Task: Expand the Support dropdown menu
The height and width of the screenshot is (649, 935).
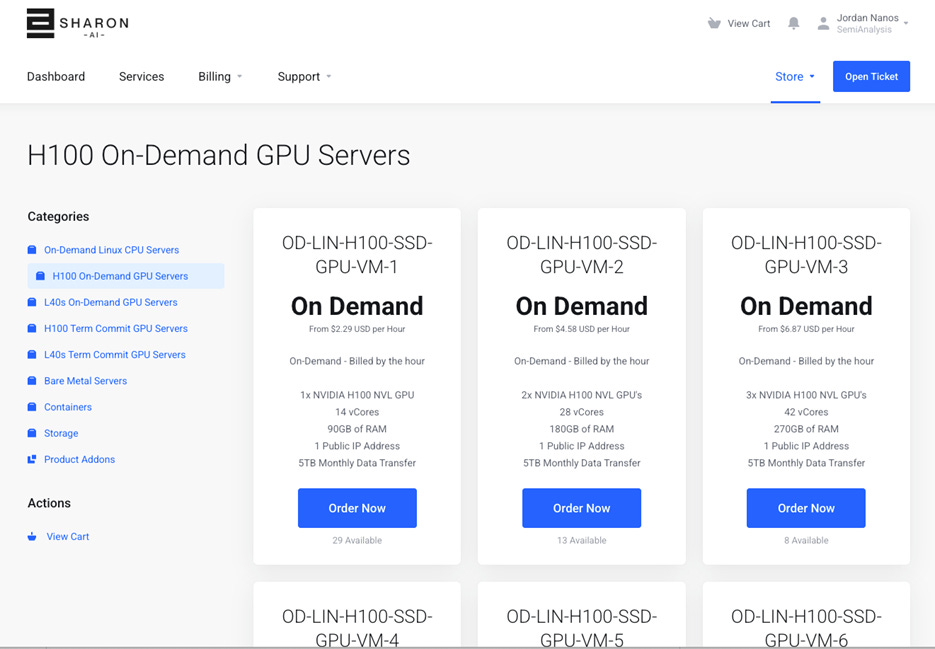Action: (x=304, y=76)
